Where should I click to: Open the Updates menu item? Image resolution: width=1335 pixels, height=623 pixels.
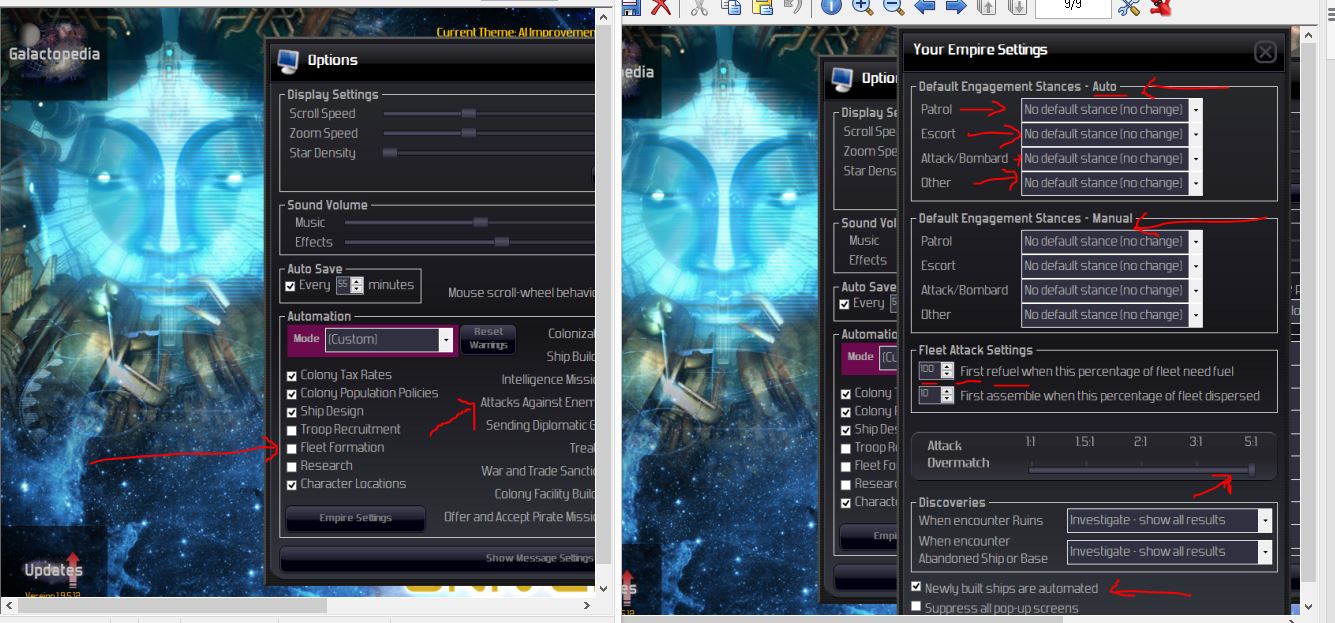[x=53, y=570]
